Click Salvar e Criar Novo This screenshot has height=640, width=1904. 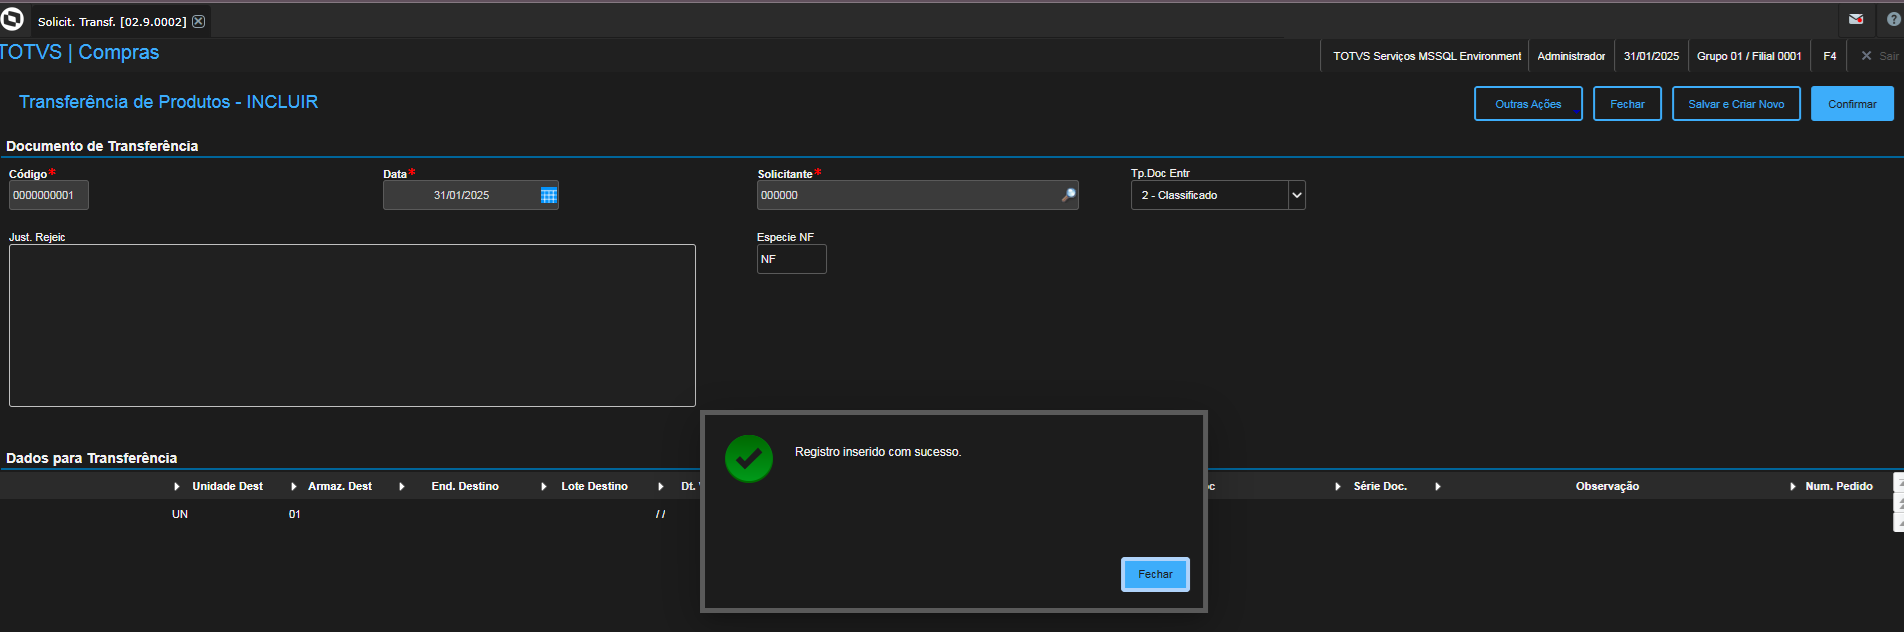pyautogui.click(x=1736, y=104)
